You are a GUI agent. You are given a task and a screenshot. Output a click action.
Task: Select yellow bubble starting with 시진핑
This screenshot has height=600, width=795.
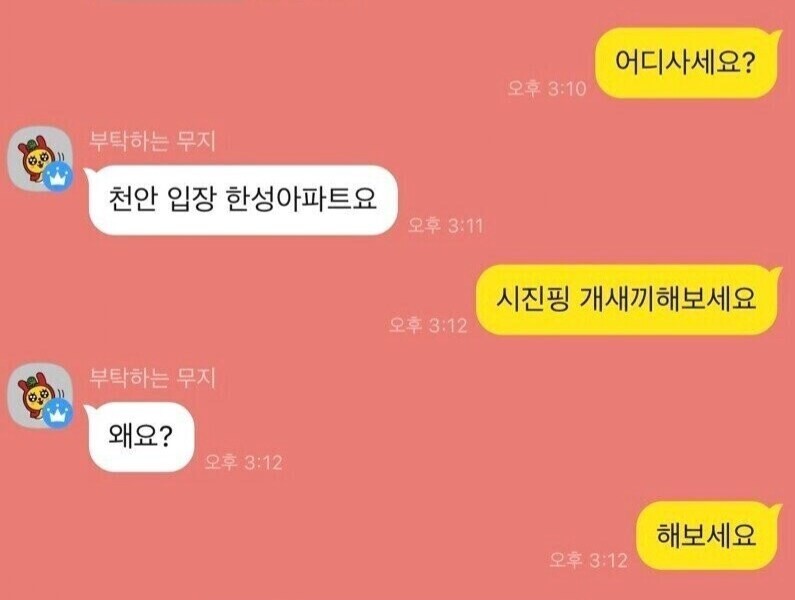click(628, 300)
